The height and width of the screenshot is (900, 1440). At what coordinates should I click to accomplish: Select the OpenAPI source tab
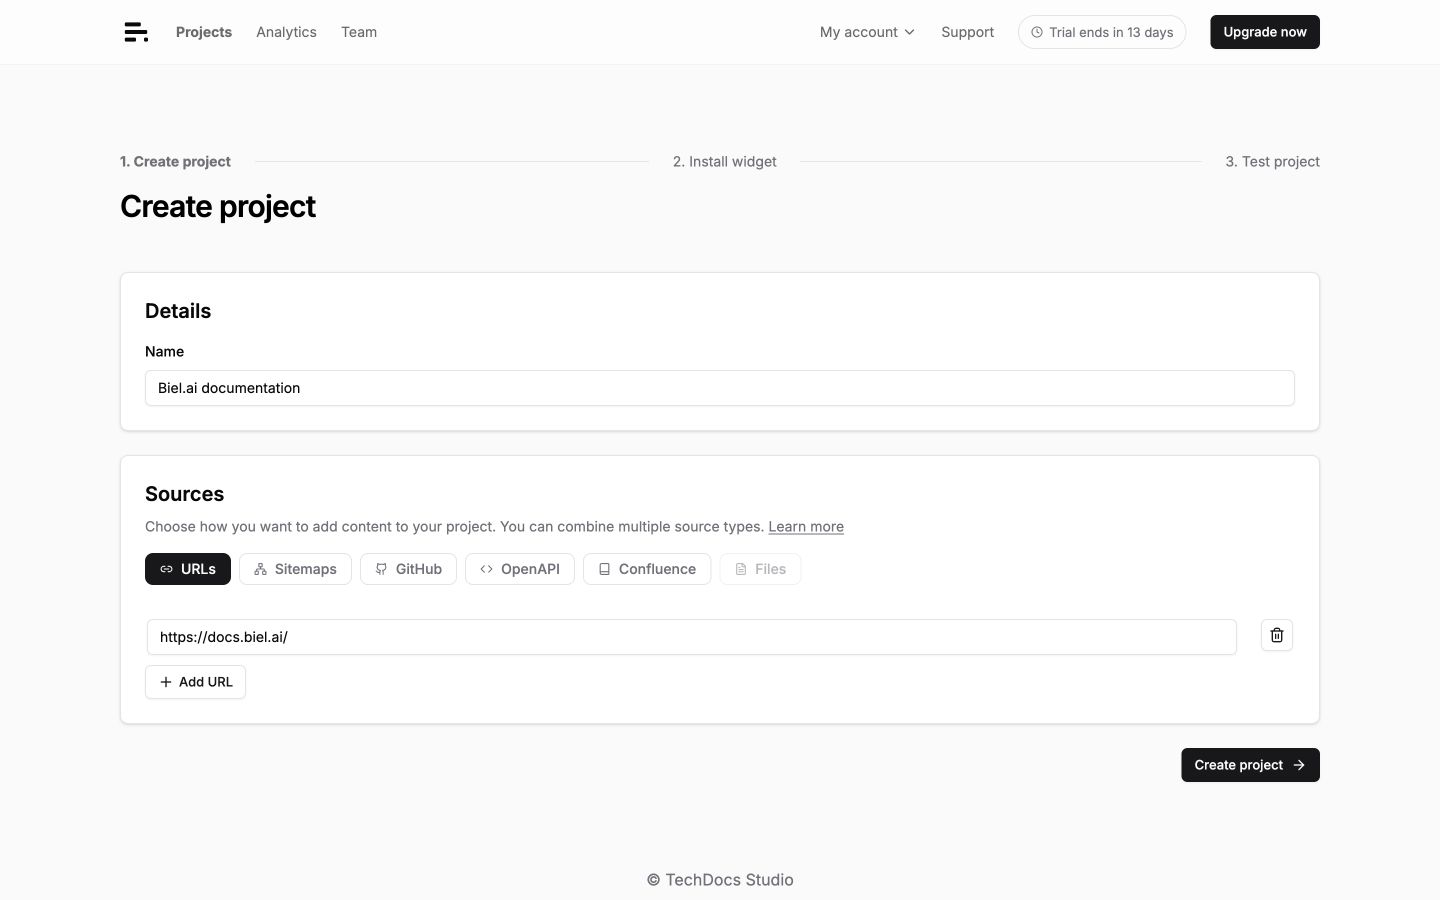pos(520,569)
